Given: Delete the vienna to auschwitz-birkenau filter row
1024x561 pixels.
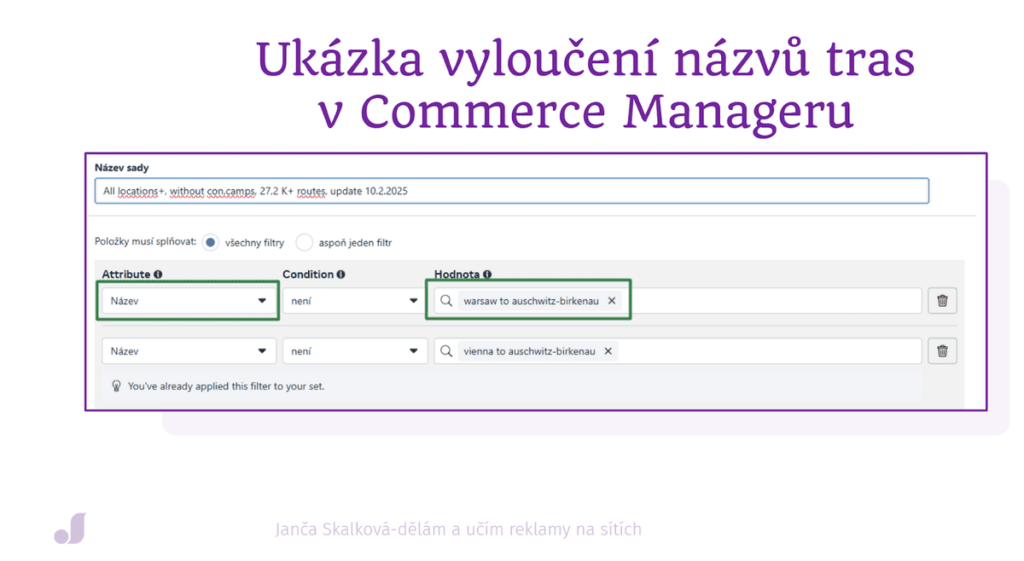Looking at the screenshot, I should (x=942, y=351).
